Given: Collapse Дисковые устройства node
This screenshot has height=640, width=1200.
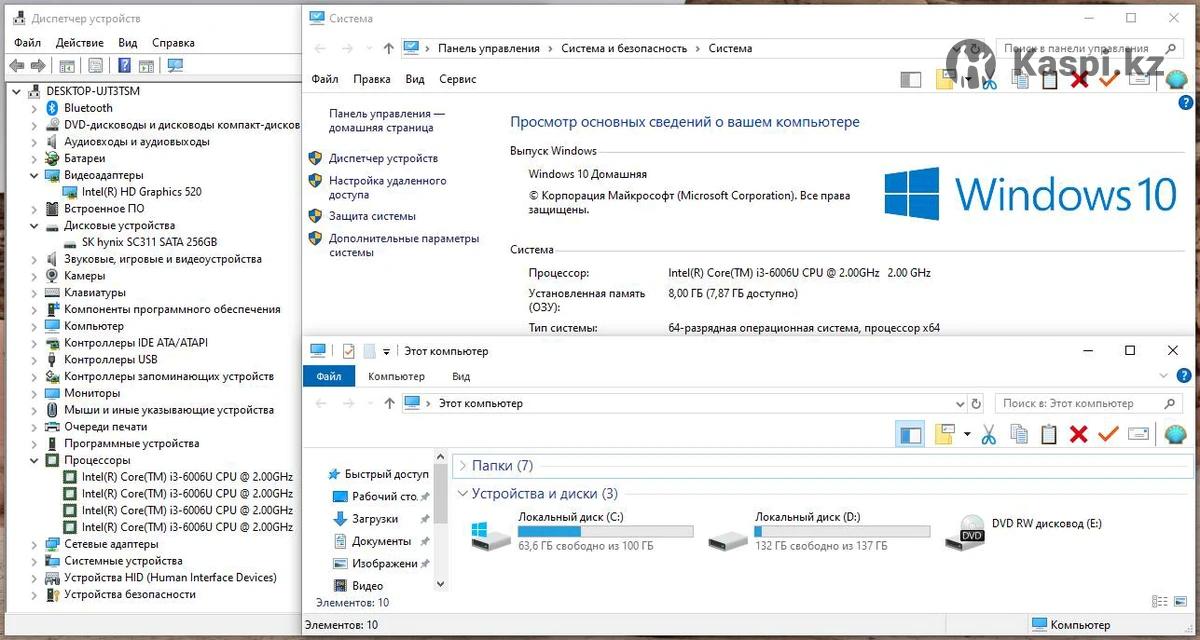Looking at the screenshot, I should pos(34,225).
